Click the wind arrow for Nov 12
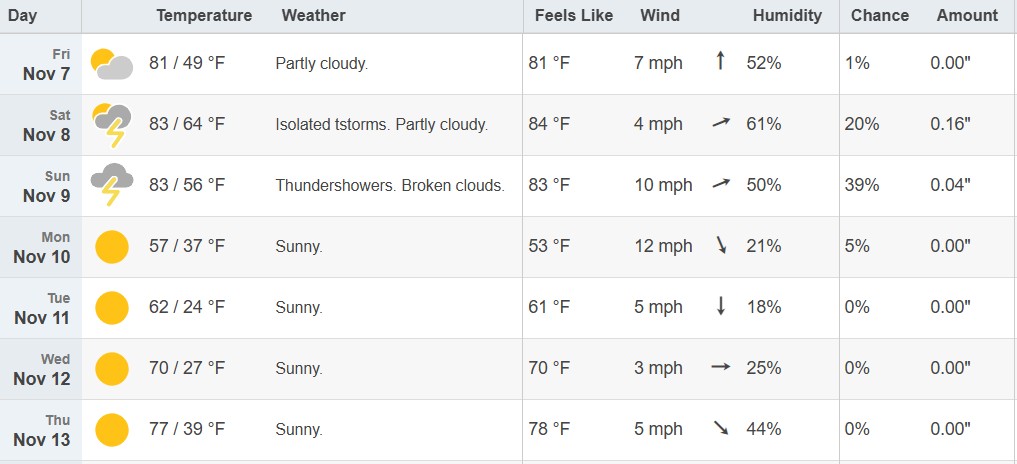The width and height of the screenshot is (1017, 464). click(x=720, y=367)
